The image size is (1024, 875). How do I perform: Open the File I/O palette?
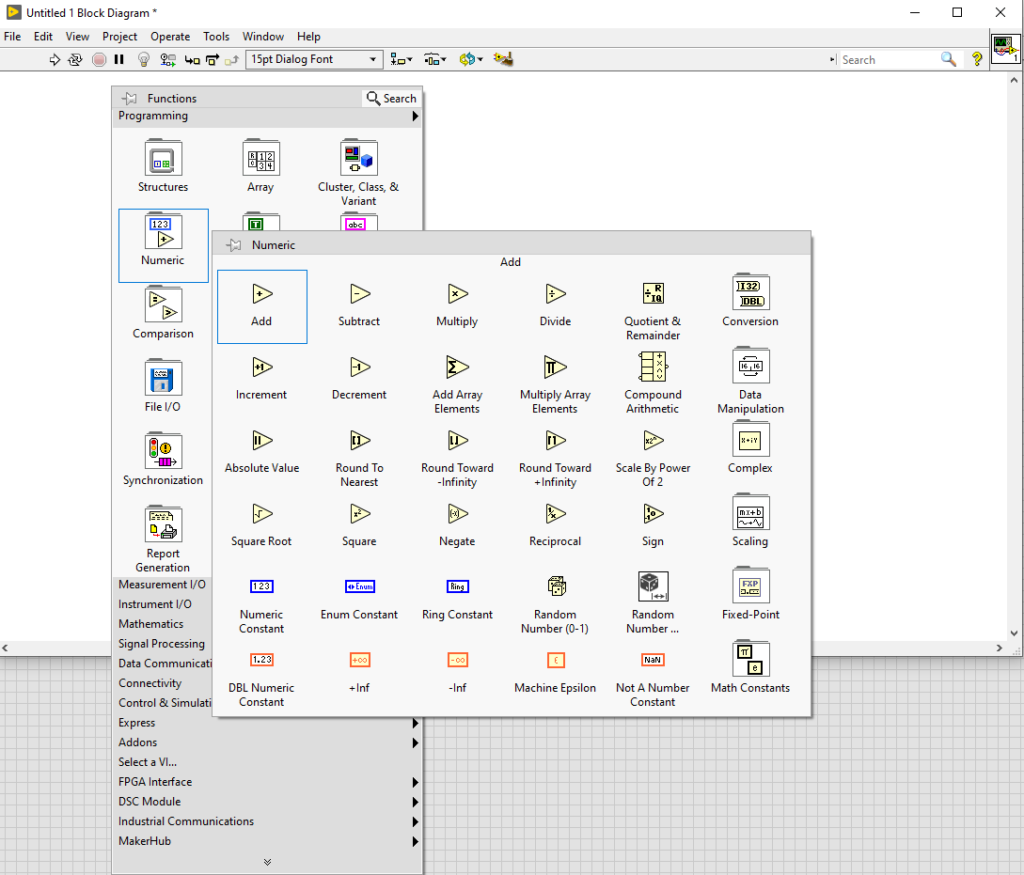[x=163, y=385]
